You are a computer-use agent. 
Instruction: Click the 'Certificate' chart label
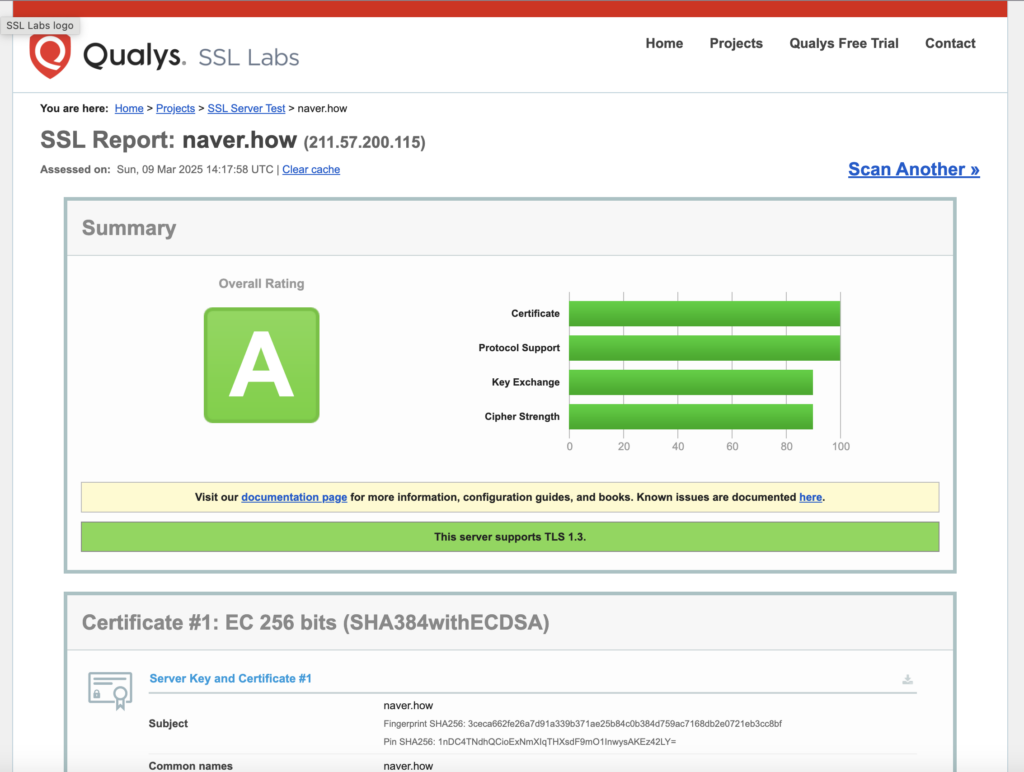point(535,314)
